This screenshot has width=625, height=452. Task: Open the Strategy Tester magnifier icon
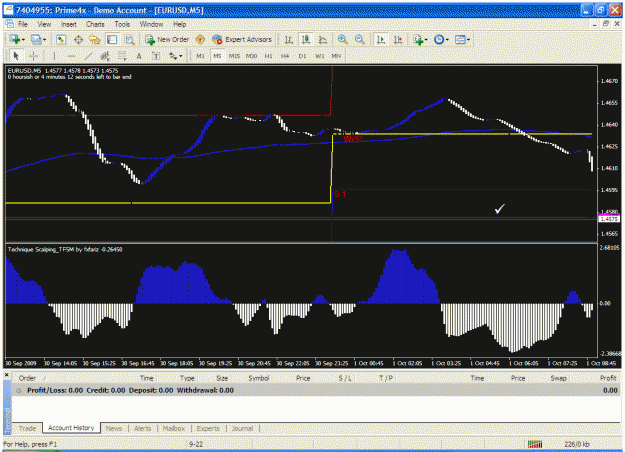129,39
